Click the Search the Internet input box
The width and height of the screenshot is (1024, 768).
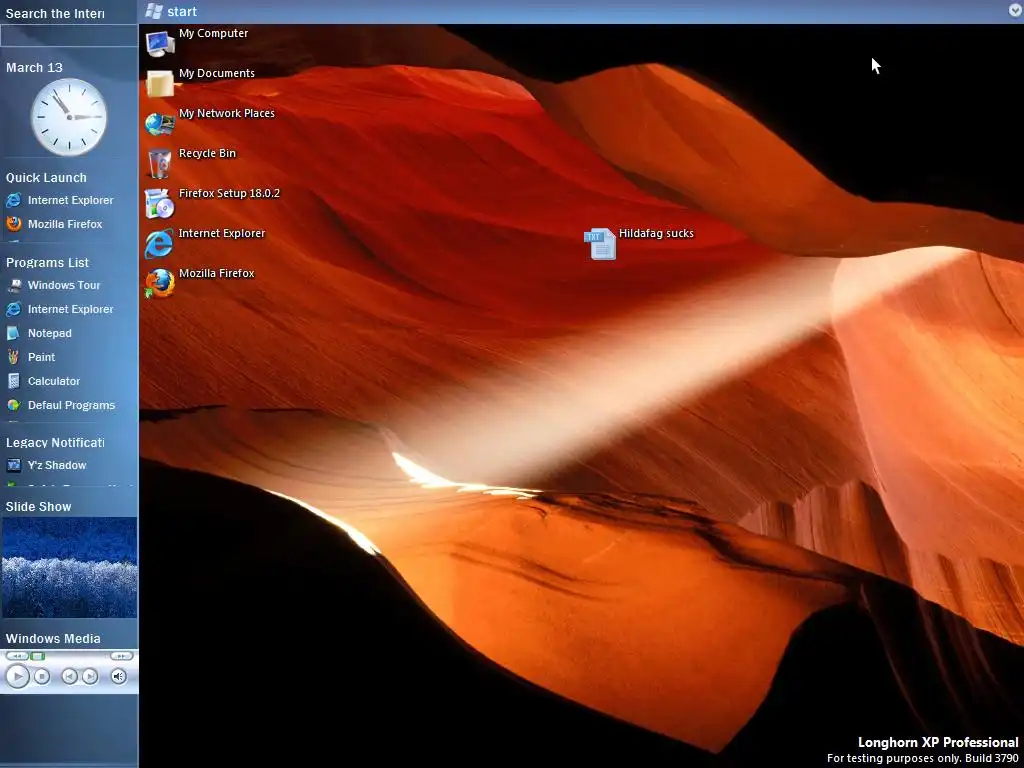tap(69, 36)
